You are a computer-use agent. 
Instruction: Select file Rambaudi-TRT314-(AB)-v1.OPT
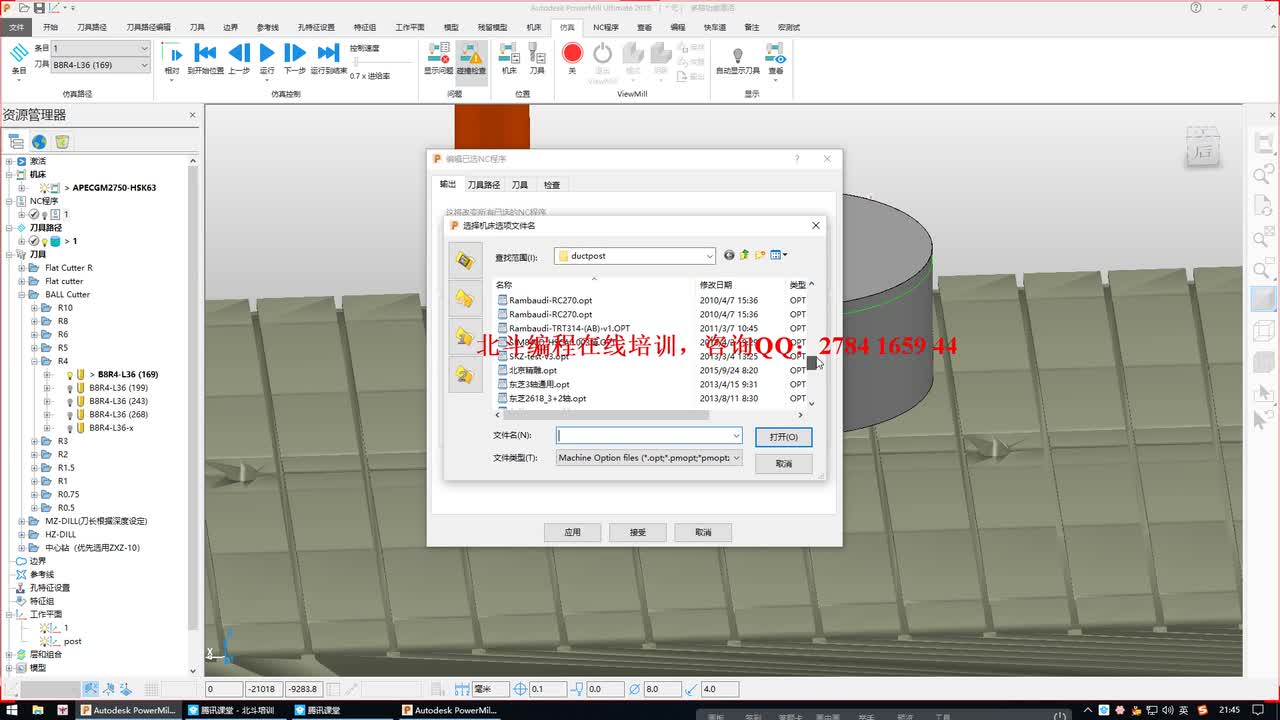point(564,328)
